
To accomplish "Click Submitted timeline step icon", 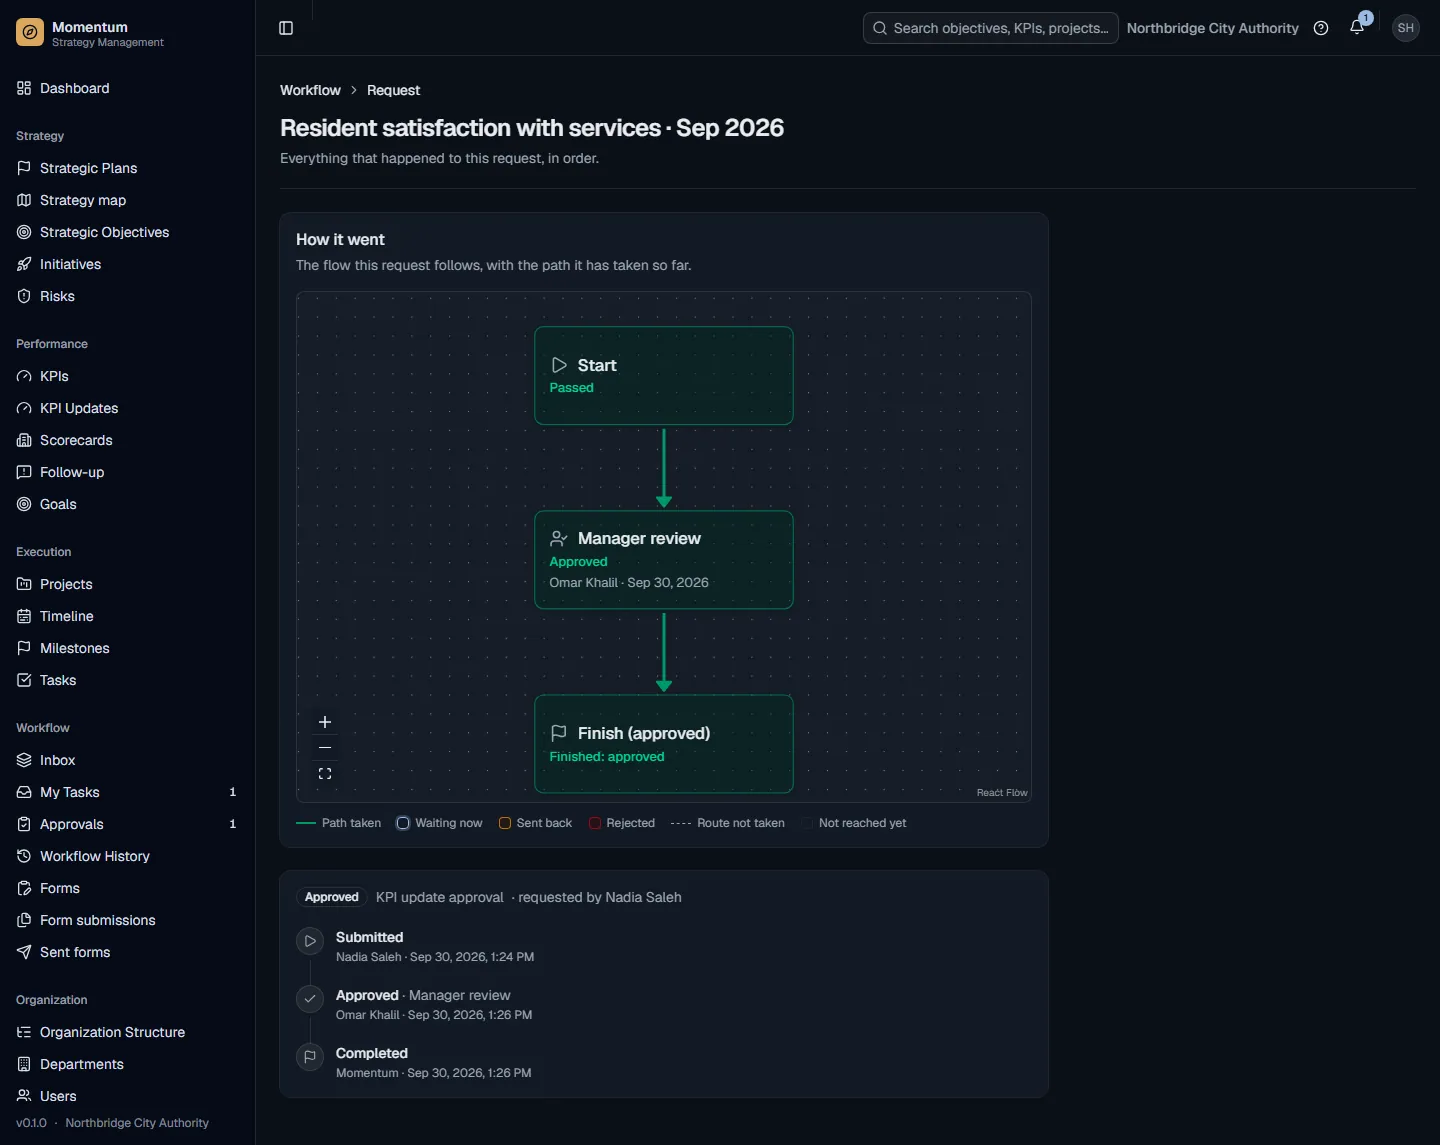I will [x=310, y=941].
